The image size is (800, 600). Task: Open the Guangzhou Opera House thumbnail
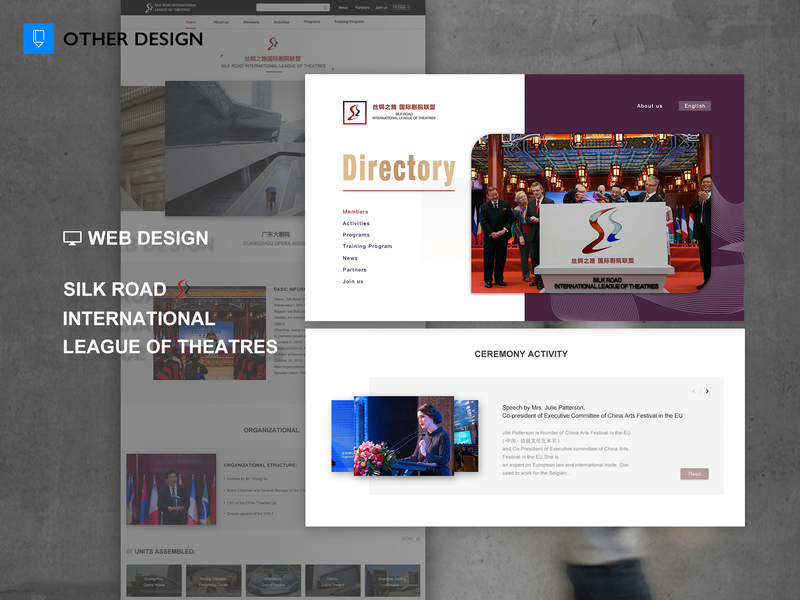coord(154,581)
